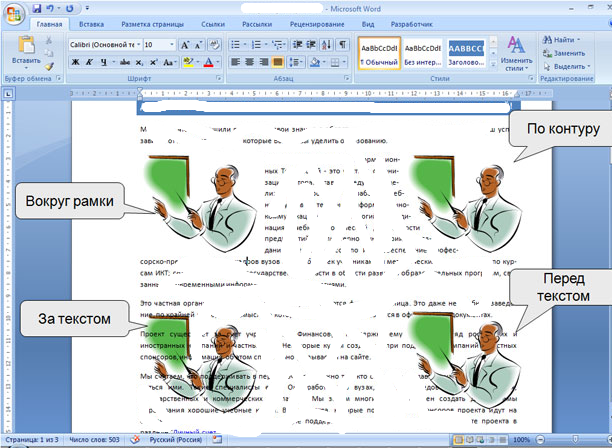The height and width of the screenshot is (448, 612).
Task: Open the Изменить стили dropdown
Action: pyautogui.click(x=516, y=53)
